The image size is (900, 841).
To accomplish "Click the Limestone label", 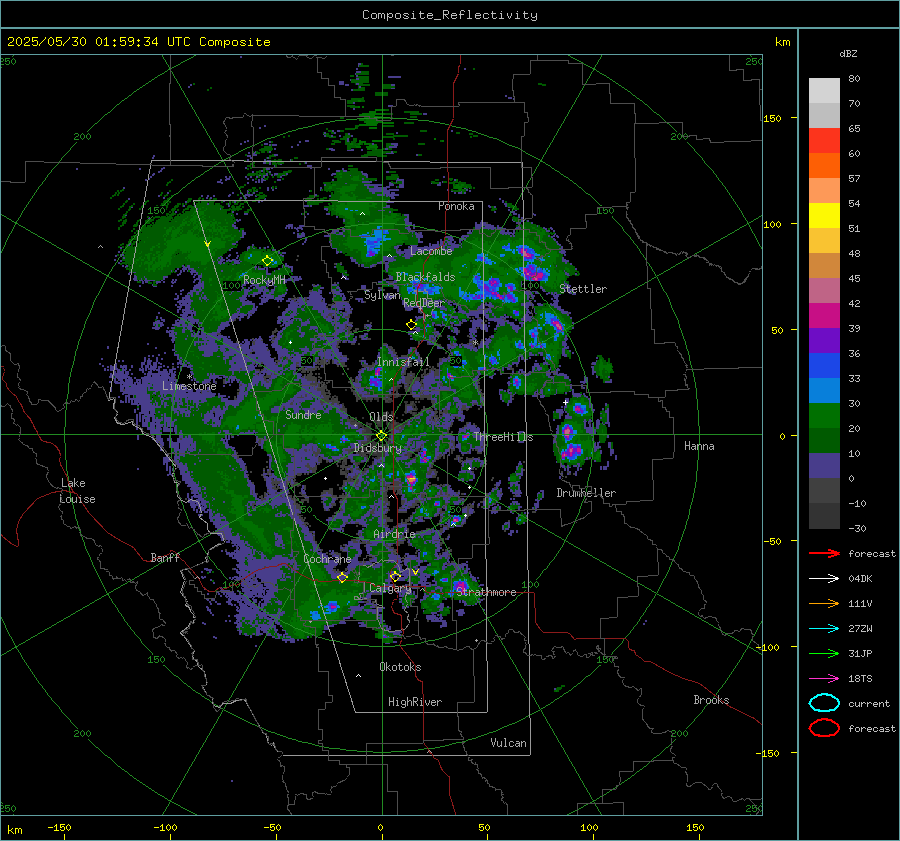I will (x=189, y=386).
